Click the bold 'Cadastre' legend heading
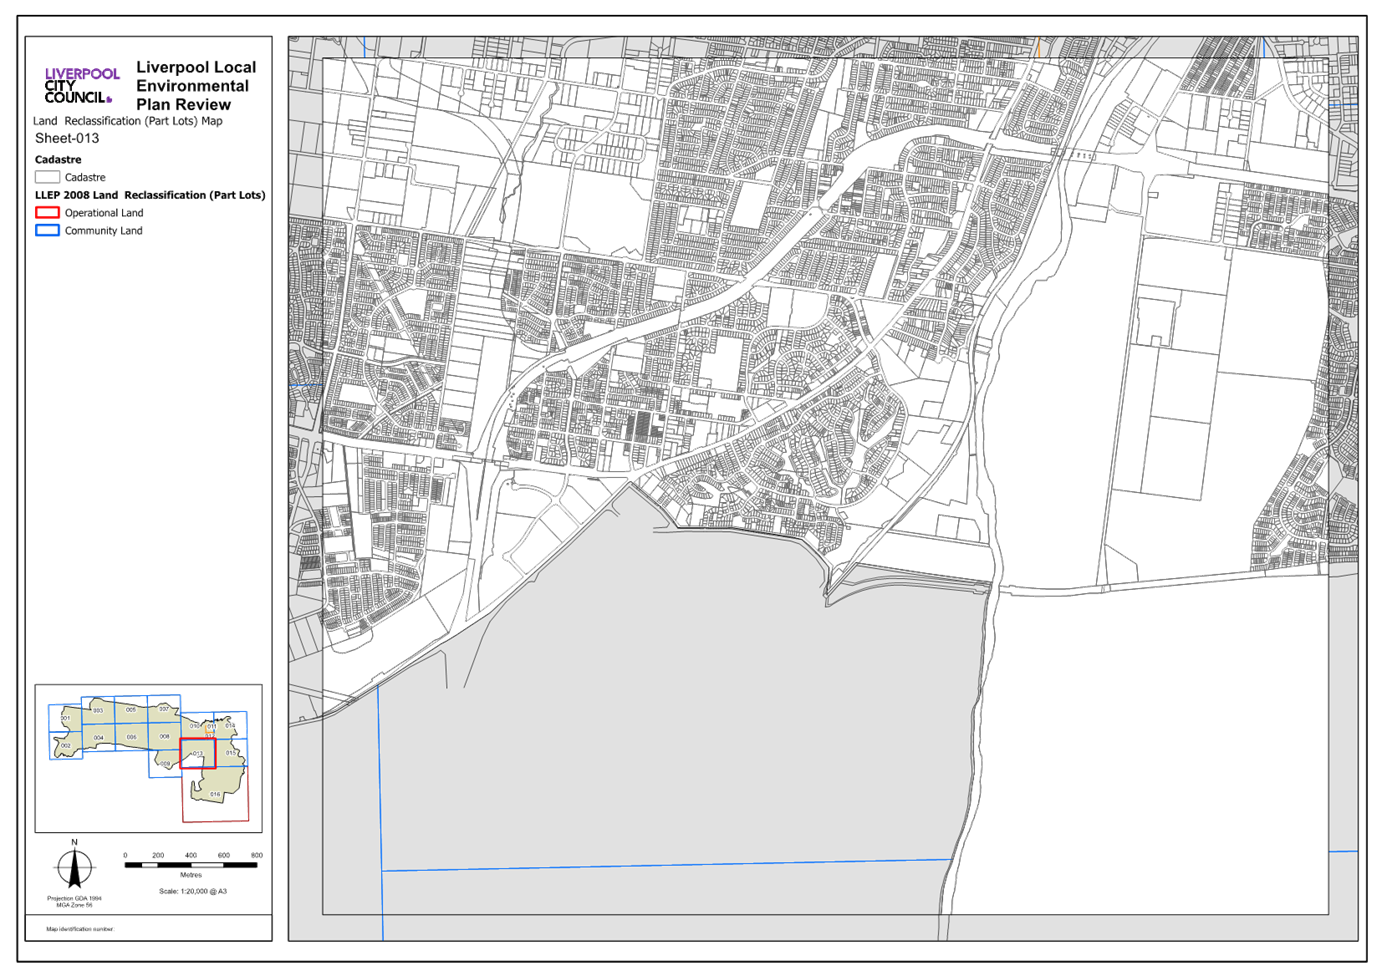This screenshot has width=1382, height=977. click(58, 159)
